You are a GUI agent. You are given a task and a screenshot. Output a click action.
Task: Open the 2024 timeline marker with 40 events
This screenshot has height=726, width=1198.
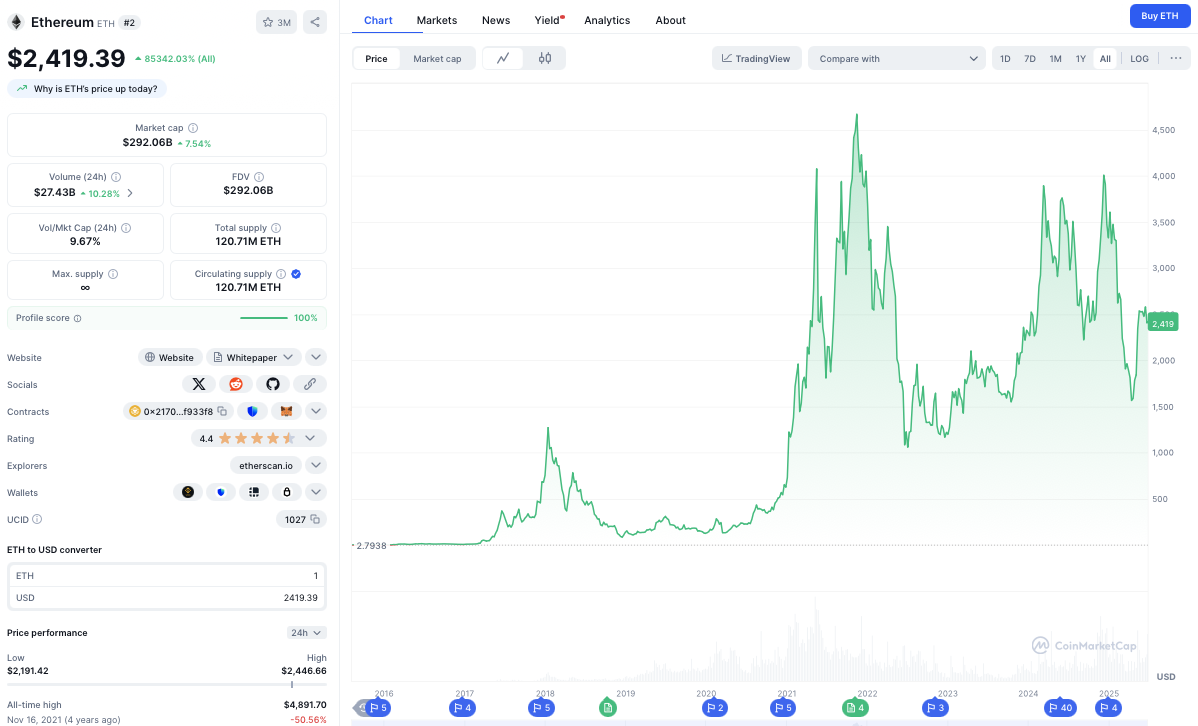1060,708
